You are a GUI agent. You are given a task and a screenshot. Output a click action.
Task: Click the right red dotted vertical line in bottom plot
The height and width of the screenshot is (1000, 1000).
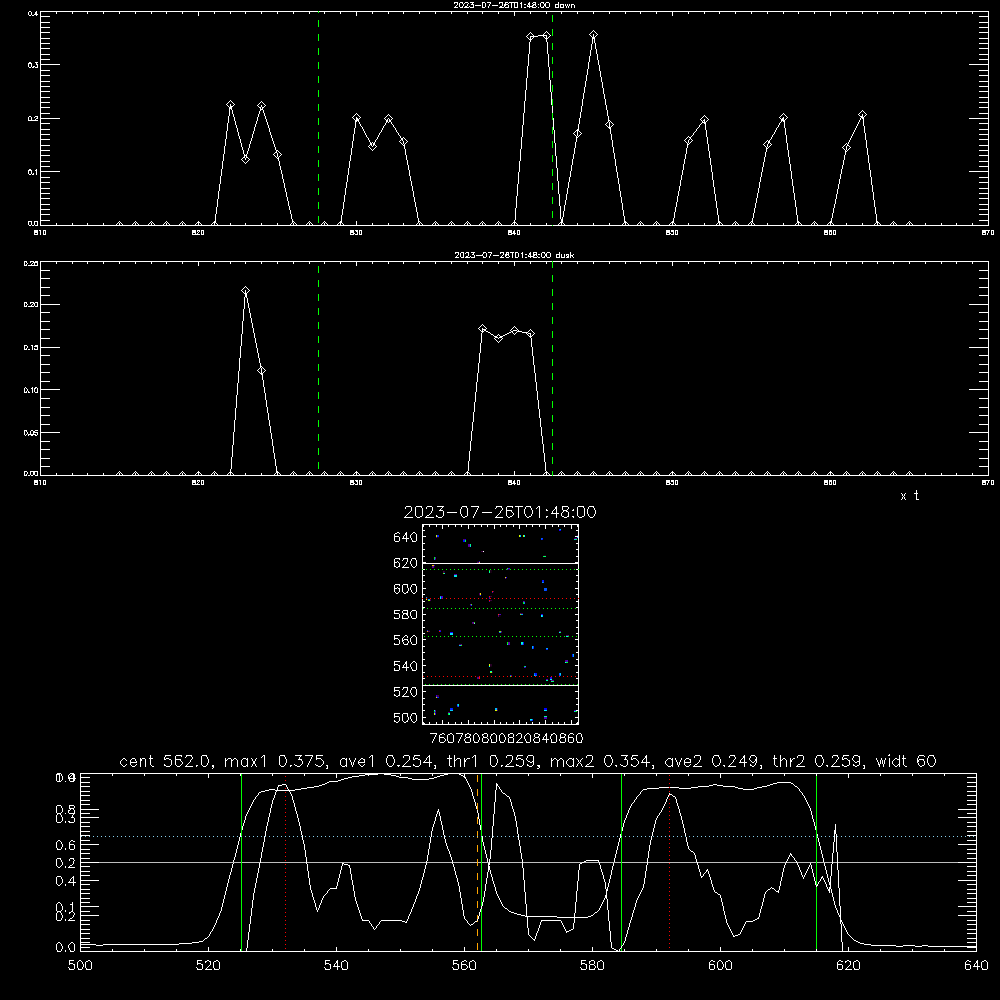pyautogui.click(x=670, y=864)
